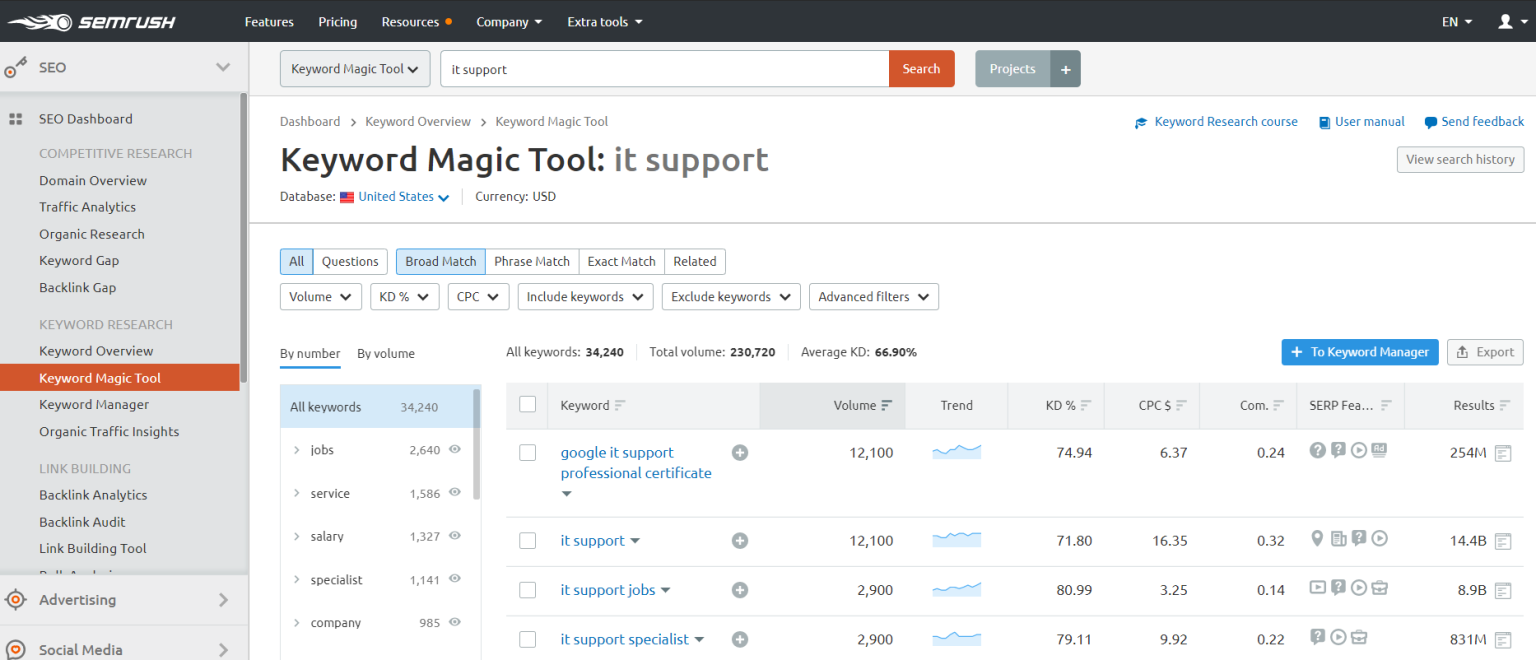The image size is (1536, 660).
Task: Add 'it support specialist' keyword plus icon
Action: pos(740,639)
